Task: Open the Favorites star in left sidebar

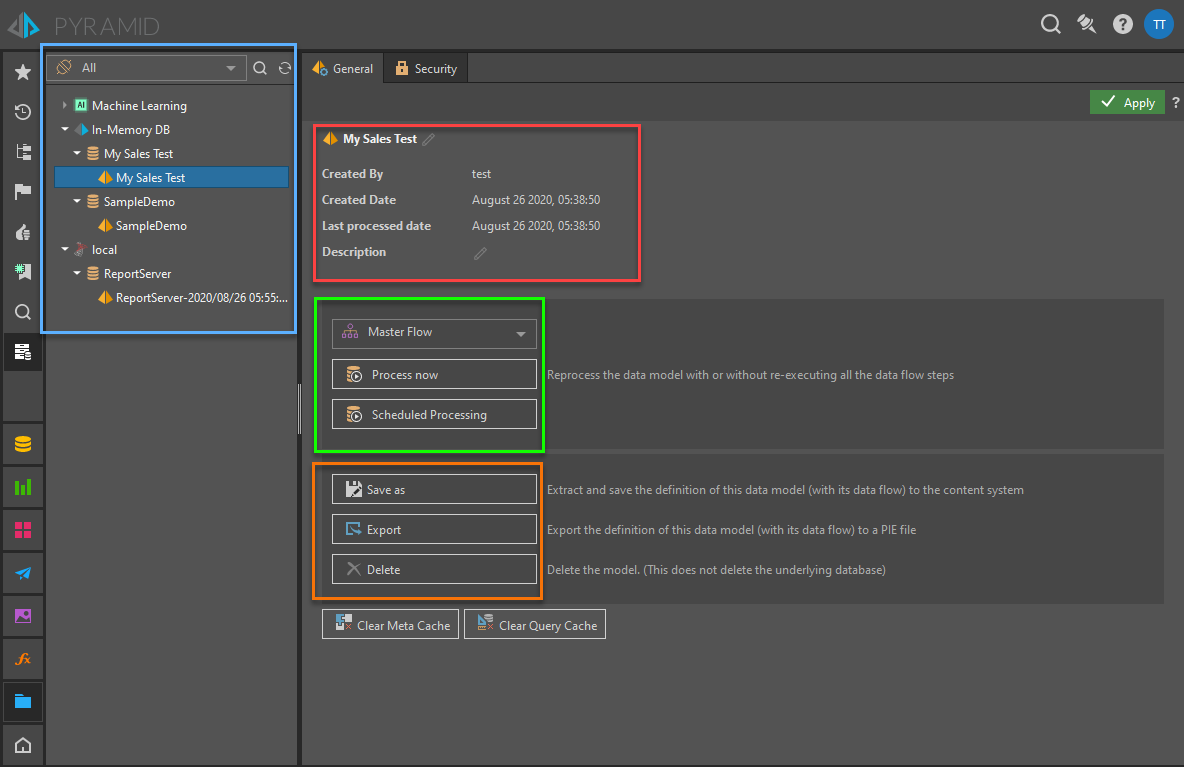Action: (x=23, y=72)
